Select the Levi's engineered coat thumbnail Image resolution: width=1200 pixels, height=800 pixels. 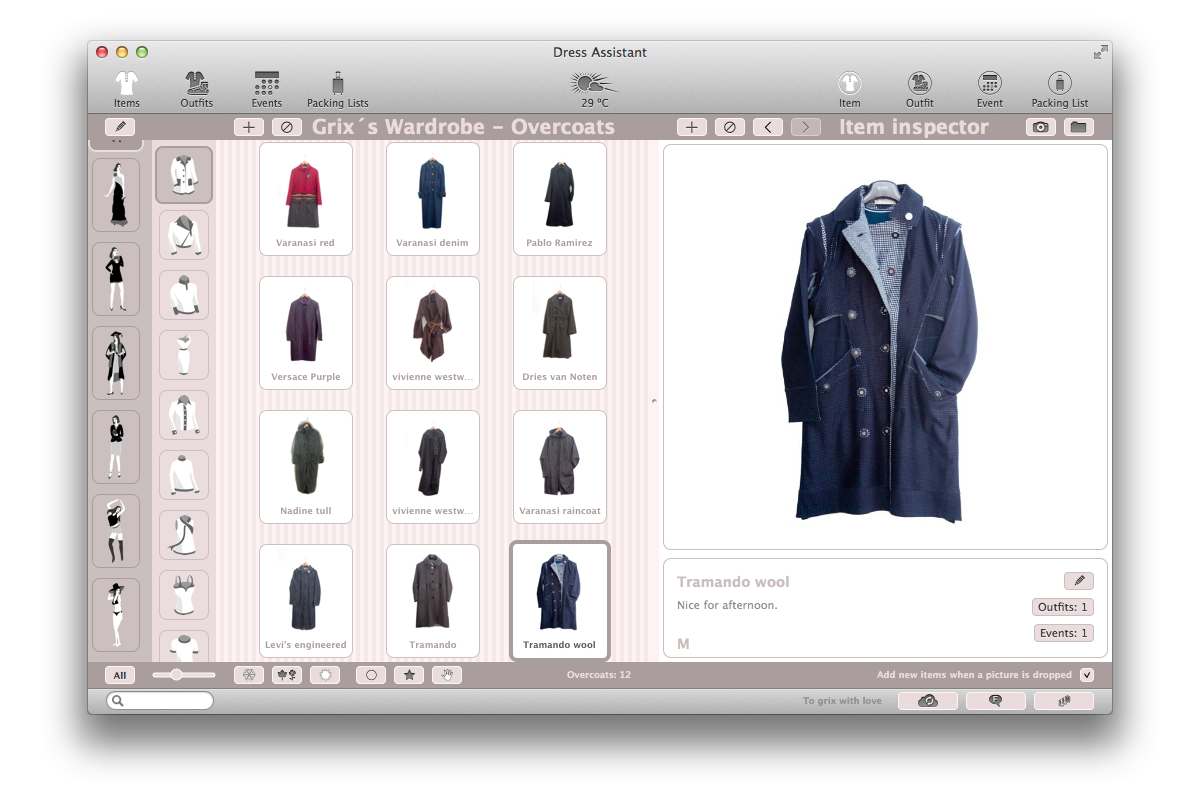coord(306,601)
